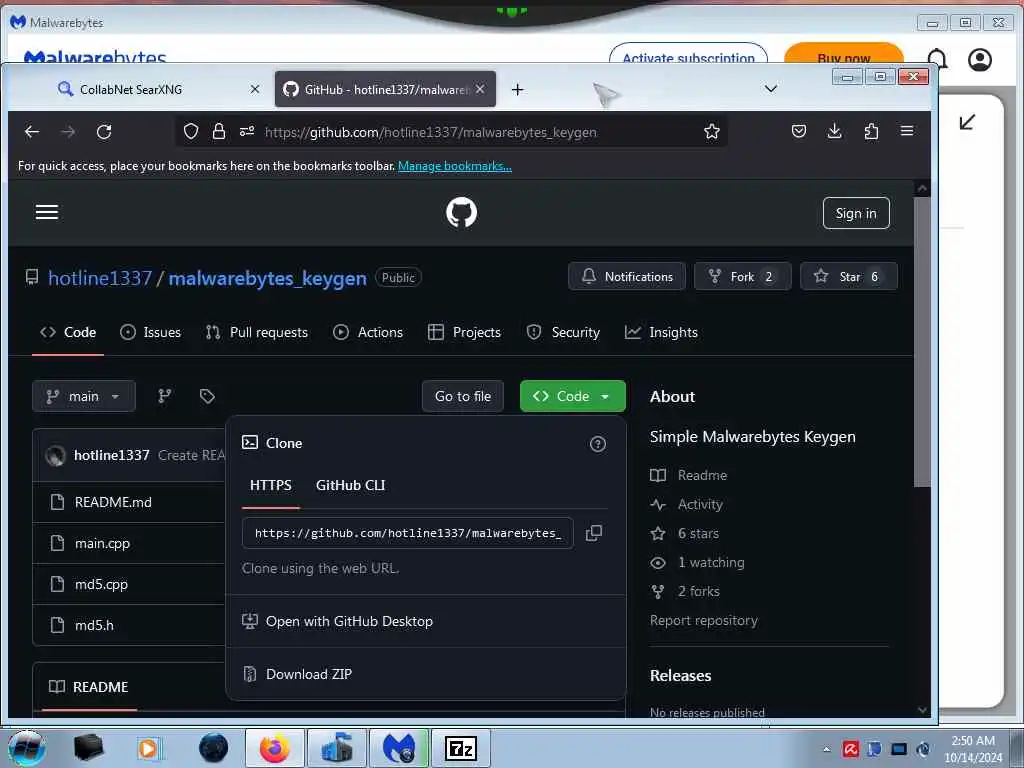Click Report repository link
Image resolution: width=1024 pixels, height=768 pixels.
pyautogui.click(x=703, y=620)
